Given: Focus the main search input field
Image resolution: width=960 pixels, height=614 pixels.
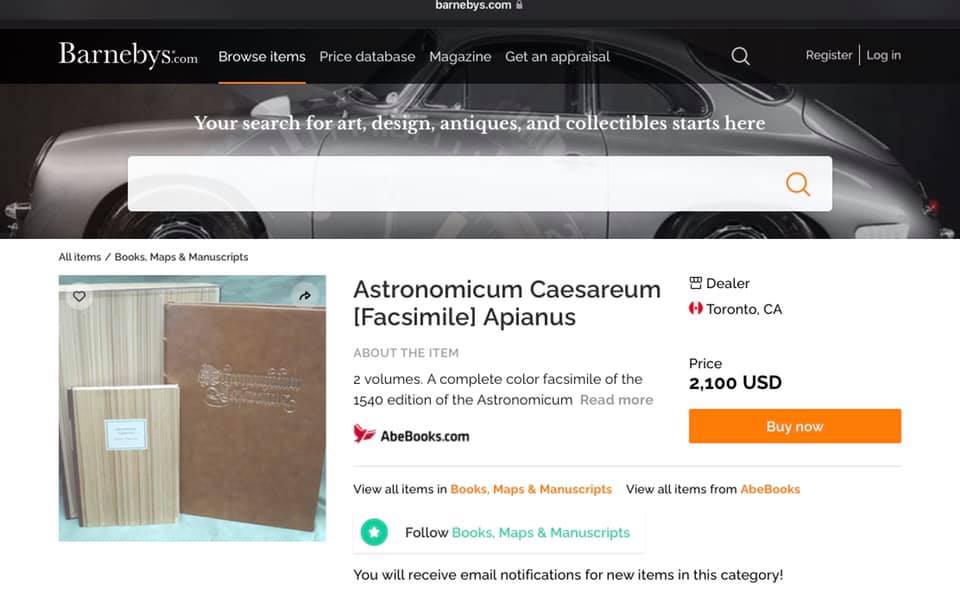Looking at the screenshot, I should click(453, 184).
